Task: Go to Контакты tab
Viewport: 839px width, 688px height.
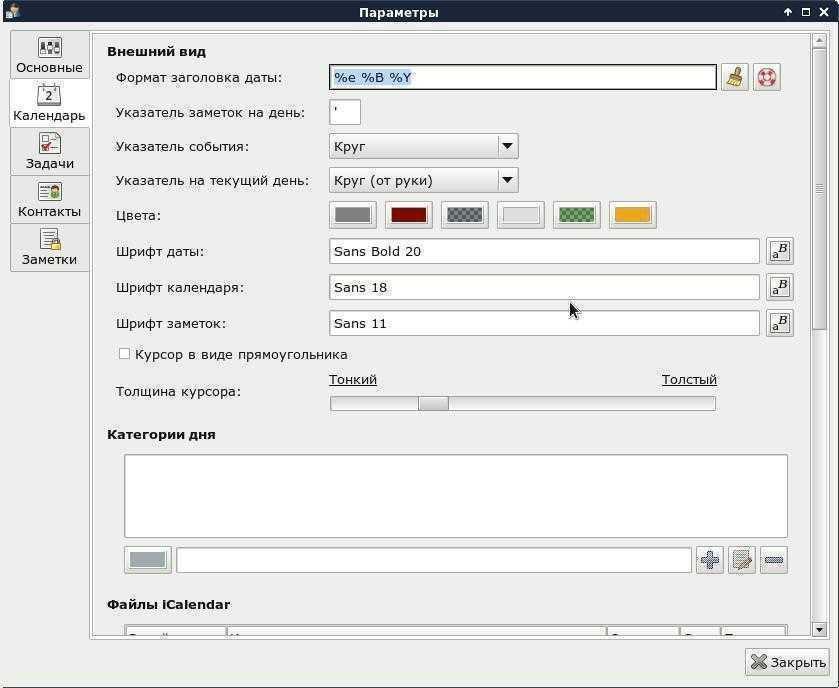Action: pos(49,199)
